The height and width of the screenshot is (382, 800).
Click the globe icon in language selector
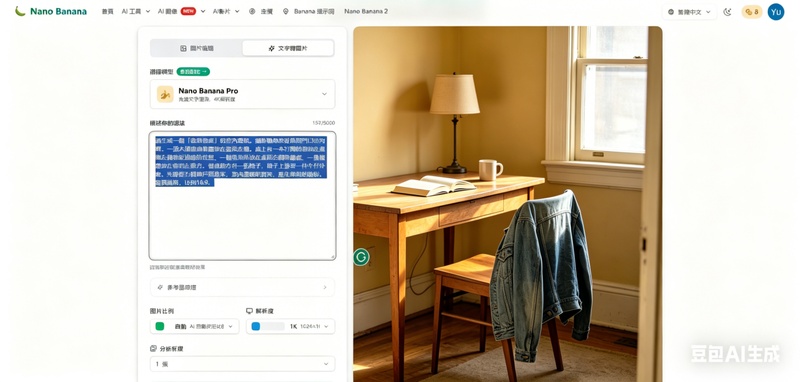671,12
